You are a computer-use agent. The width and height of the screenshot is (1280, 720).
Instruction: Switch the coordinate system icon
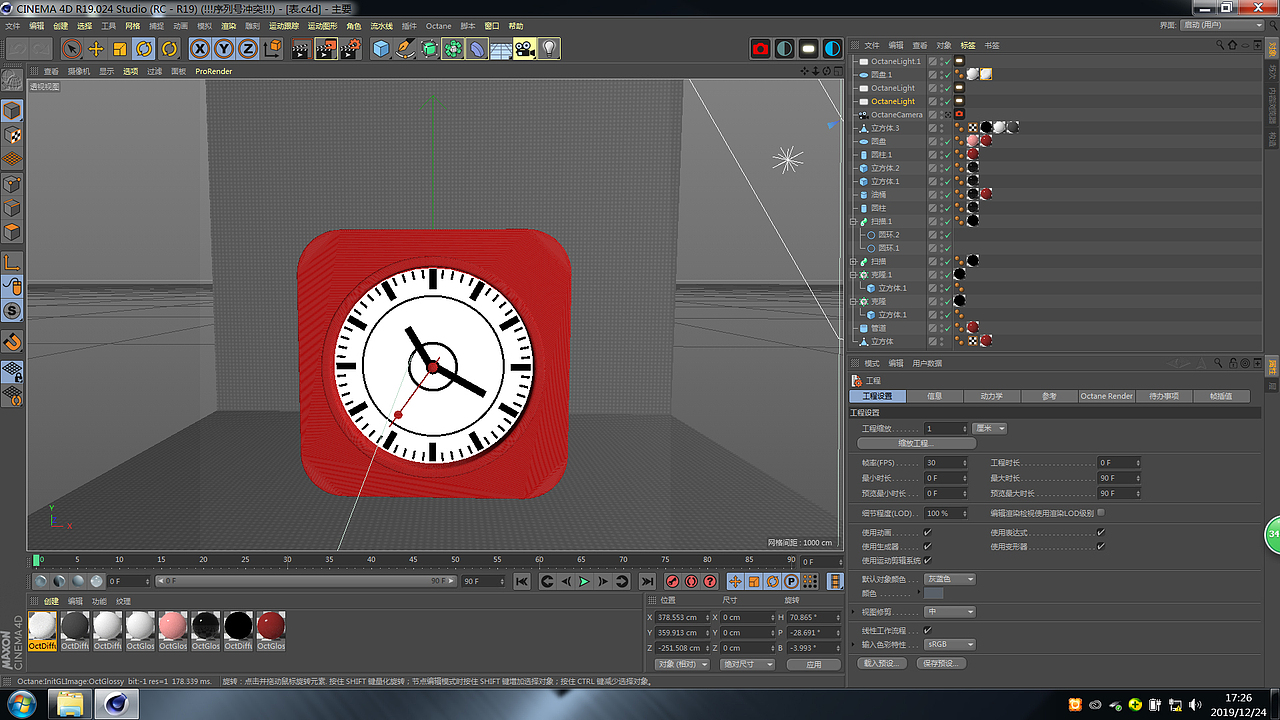coord(272,48)
